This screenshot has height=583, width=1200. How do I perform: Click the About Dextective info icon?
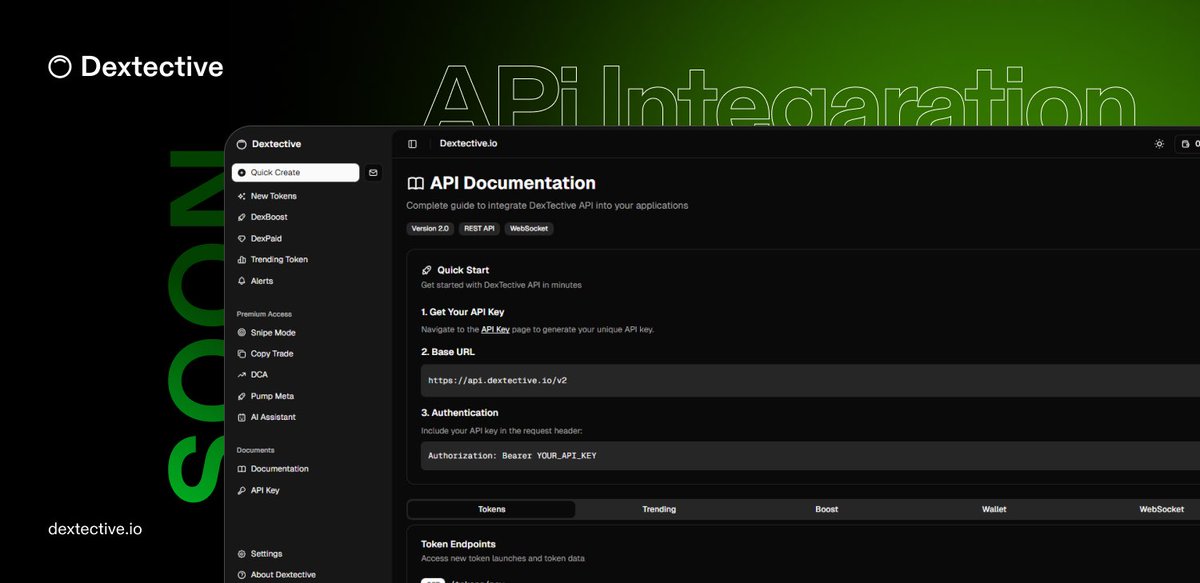[241, 575]
